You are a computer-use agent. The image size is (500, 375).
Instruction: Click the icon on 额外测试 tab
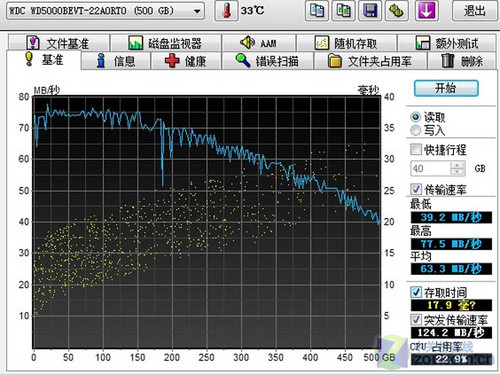pyautogui.click(x=423, y=43)
